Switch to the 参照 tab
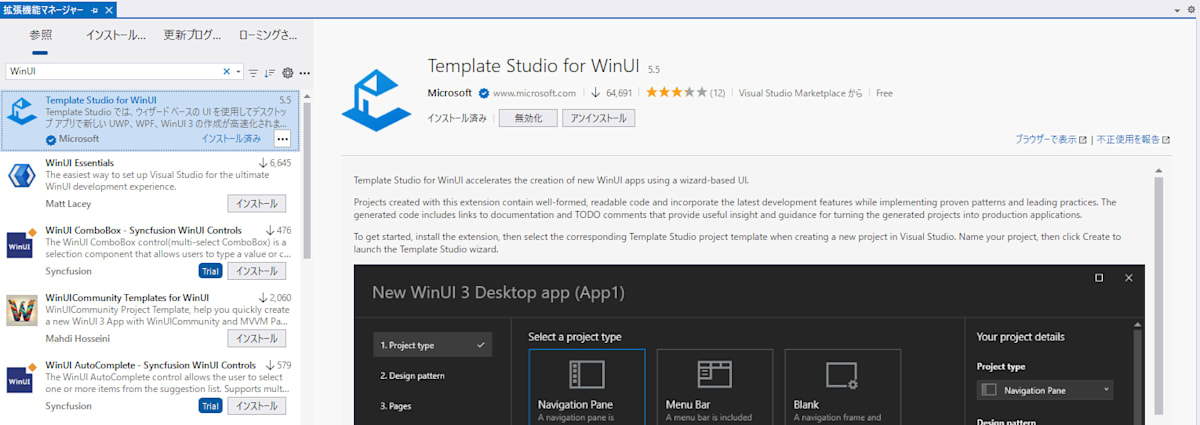1200x425 pixels. click(40, 35)
